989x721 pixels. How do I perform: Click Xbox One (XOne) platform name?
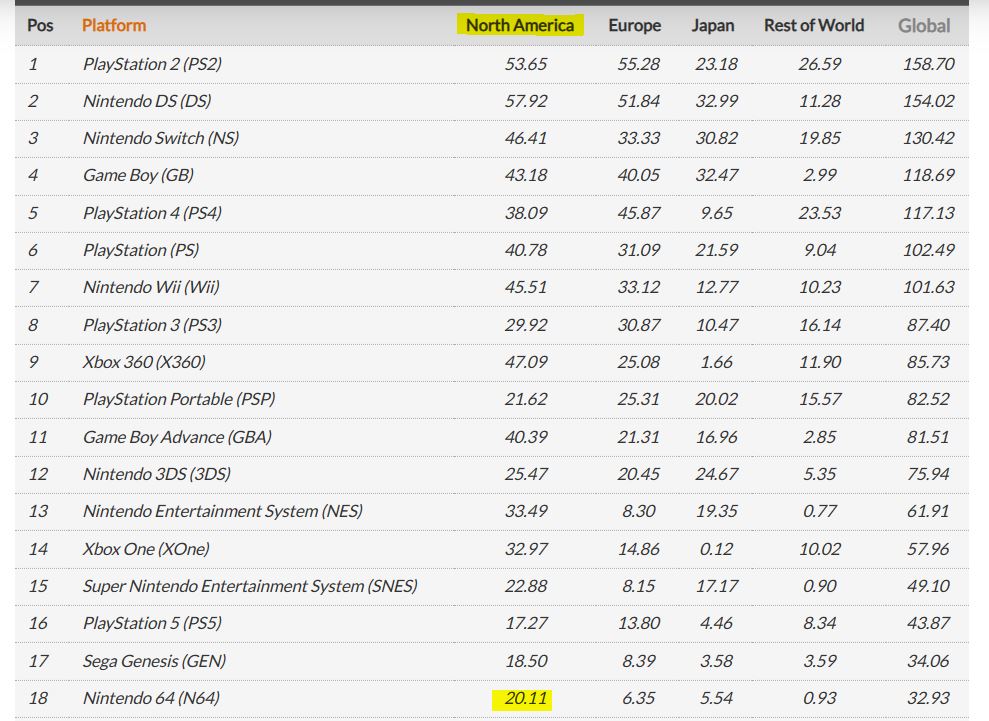pos(146,549)
